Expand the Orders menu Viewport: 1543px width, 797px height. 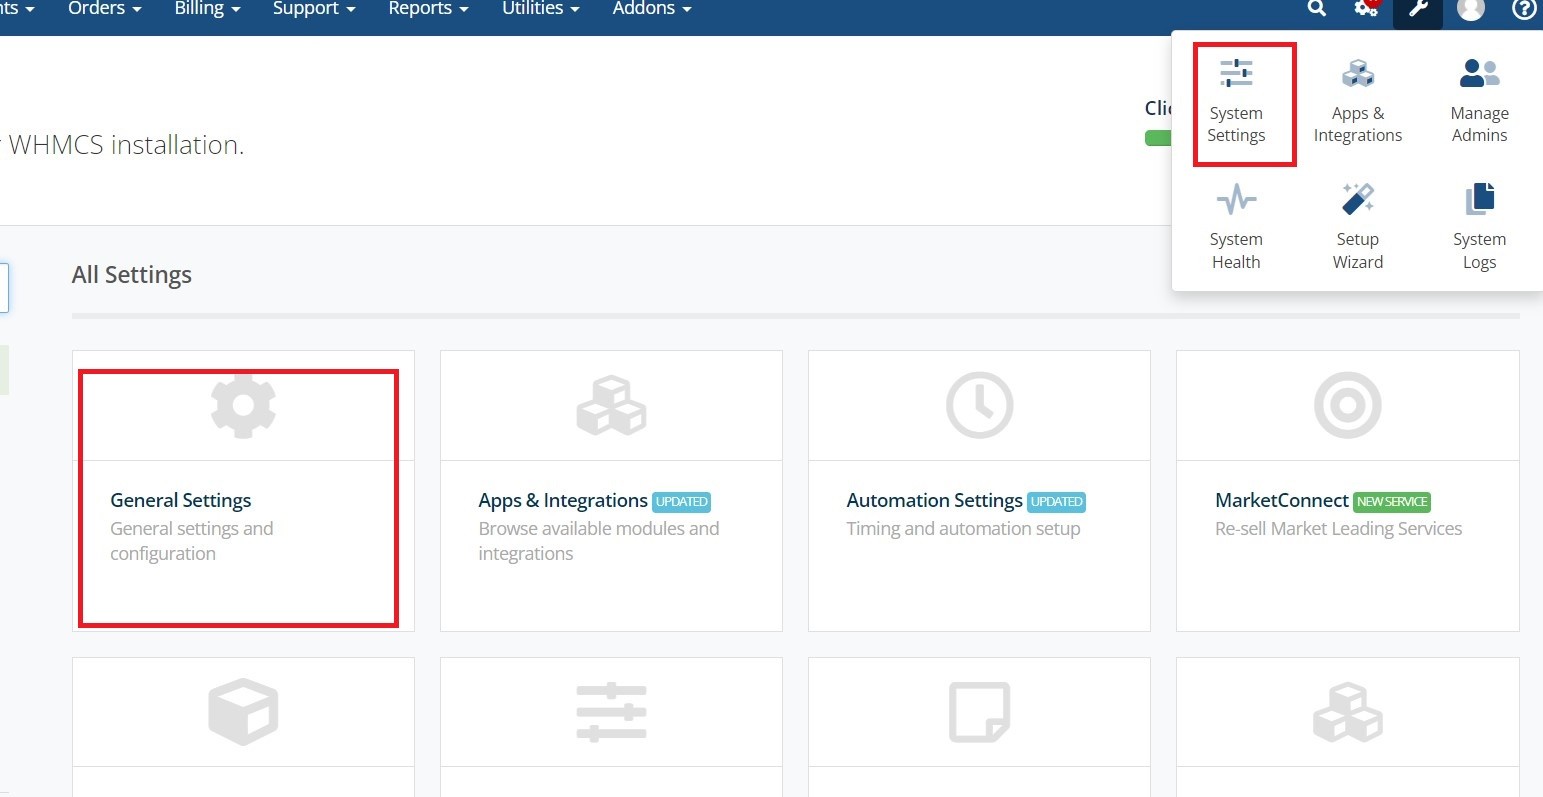[x=104, y=9]
